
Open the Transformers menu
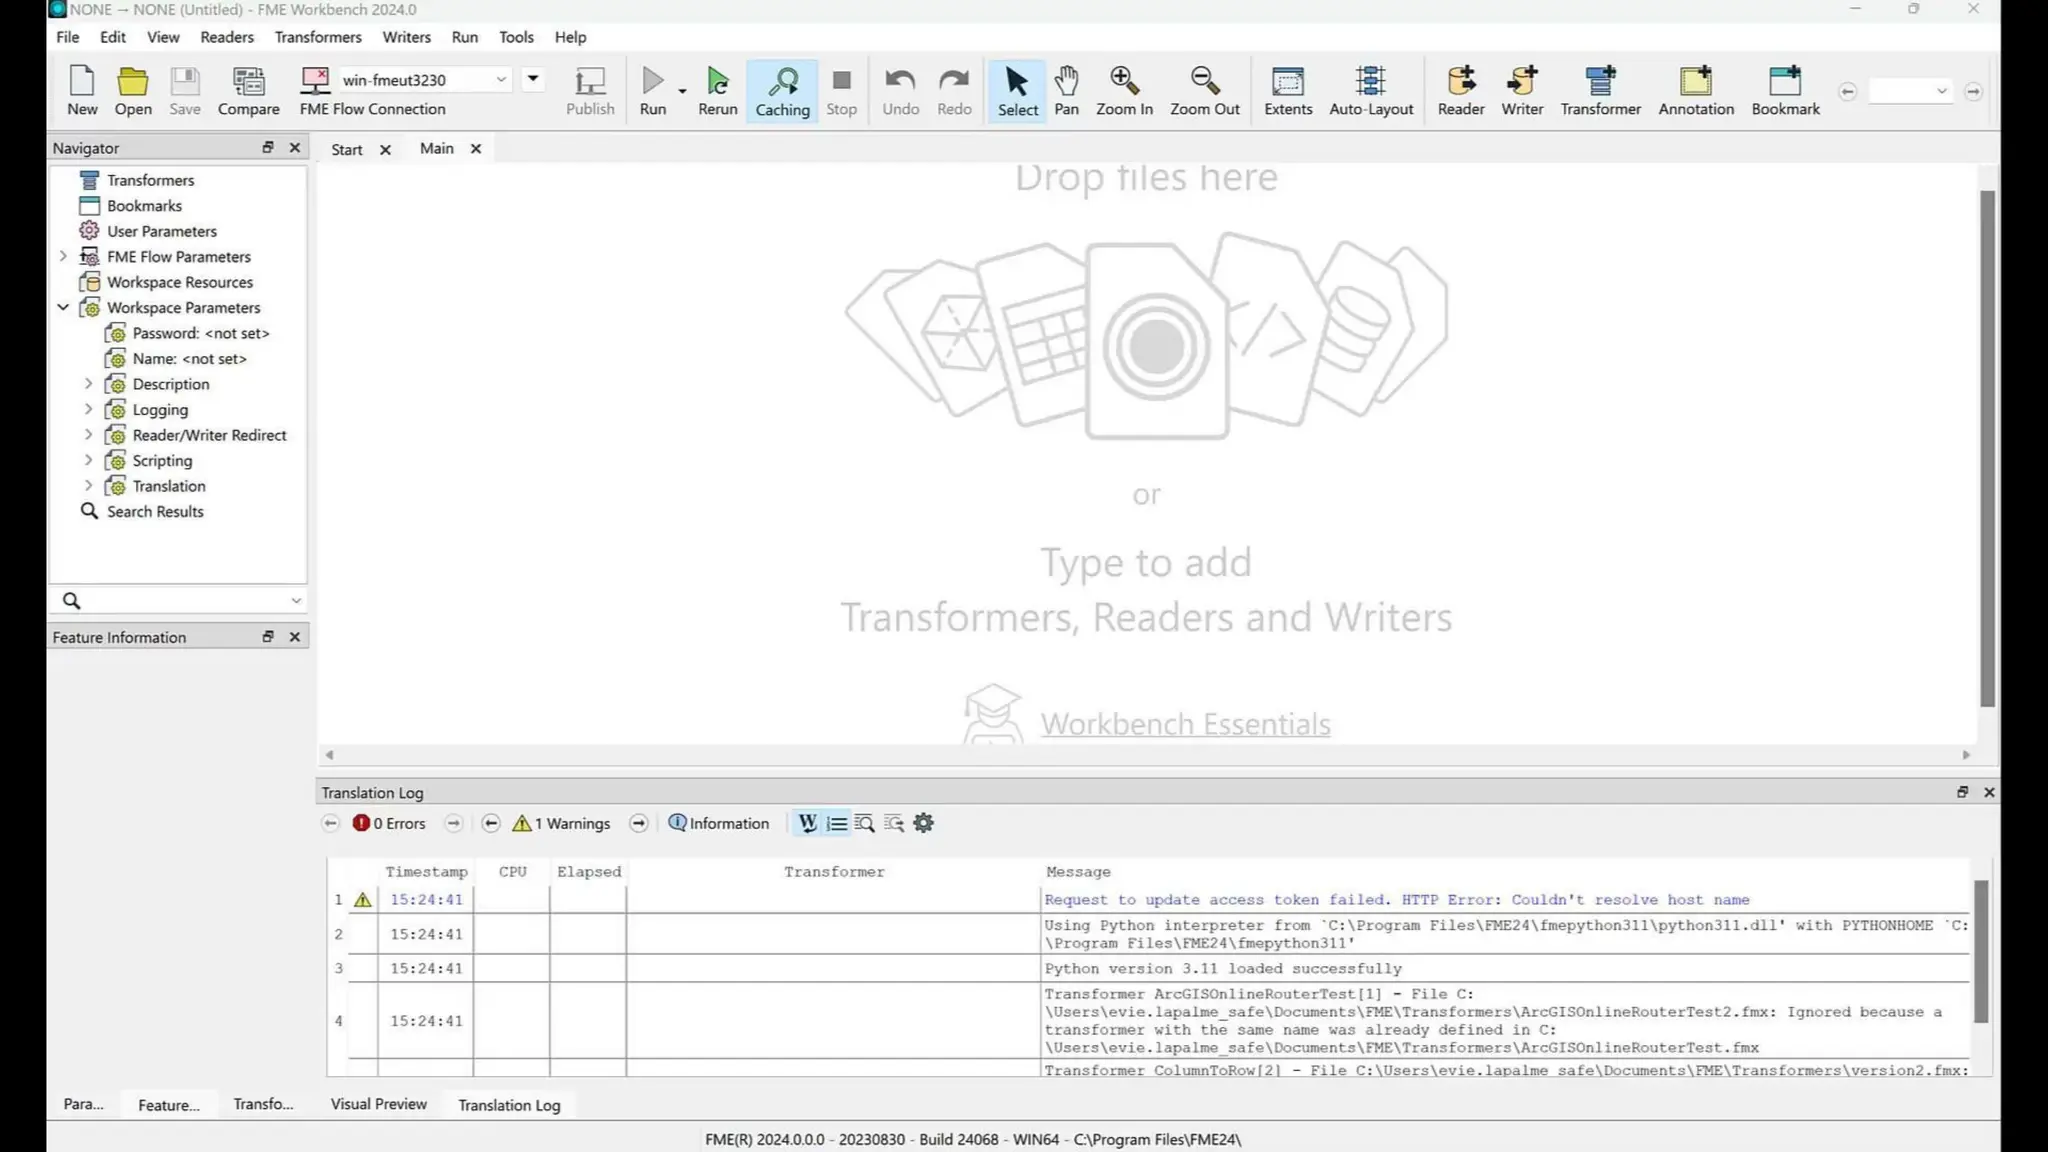tap(318, 37)
